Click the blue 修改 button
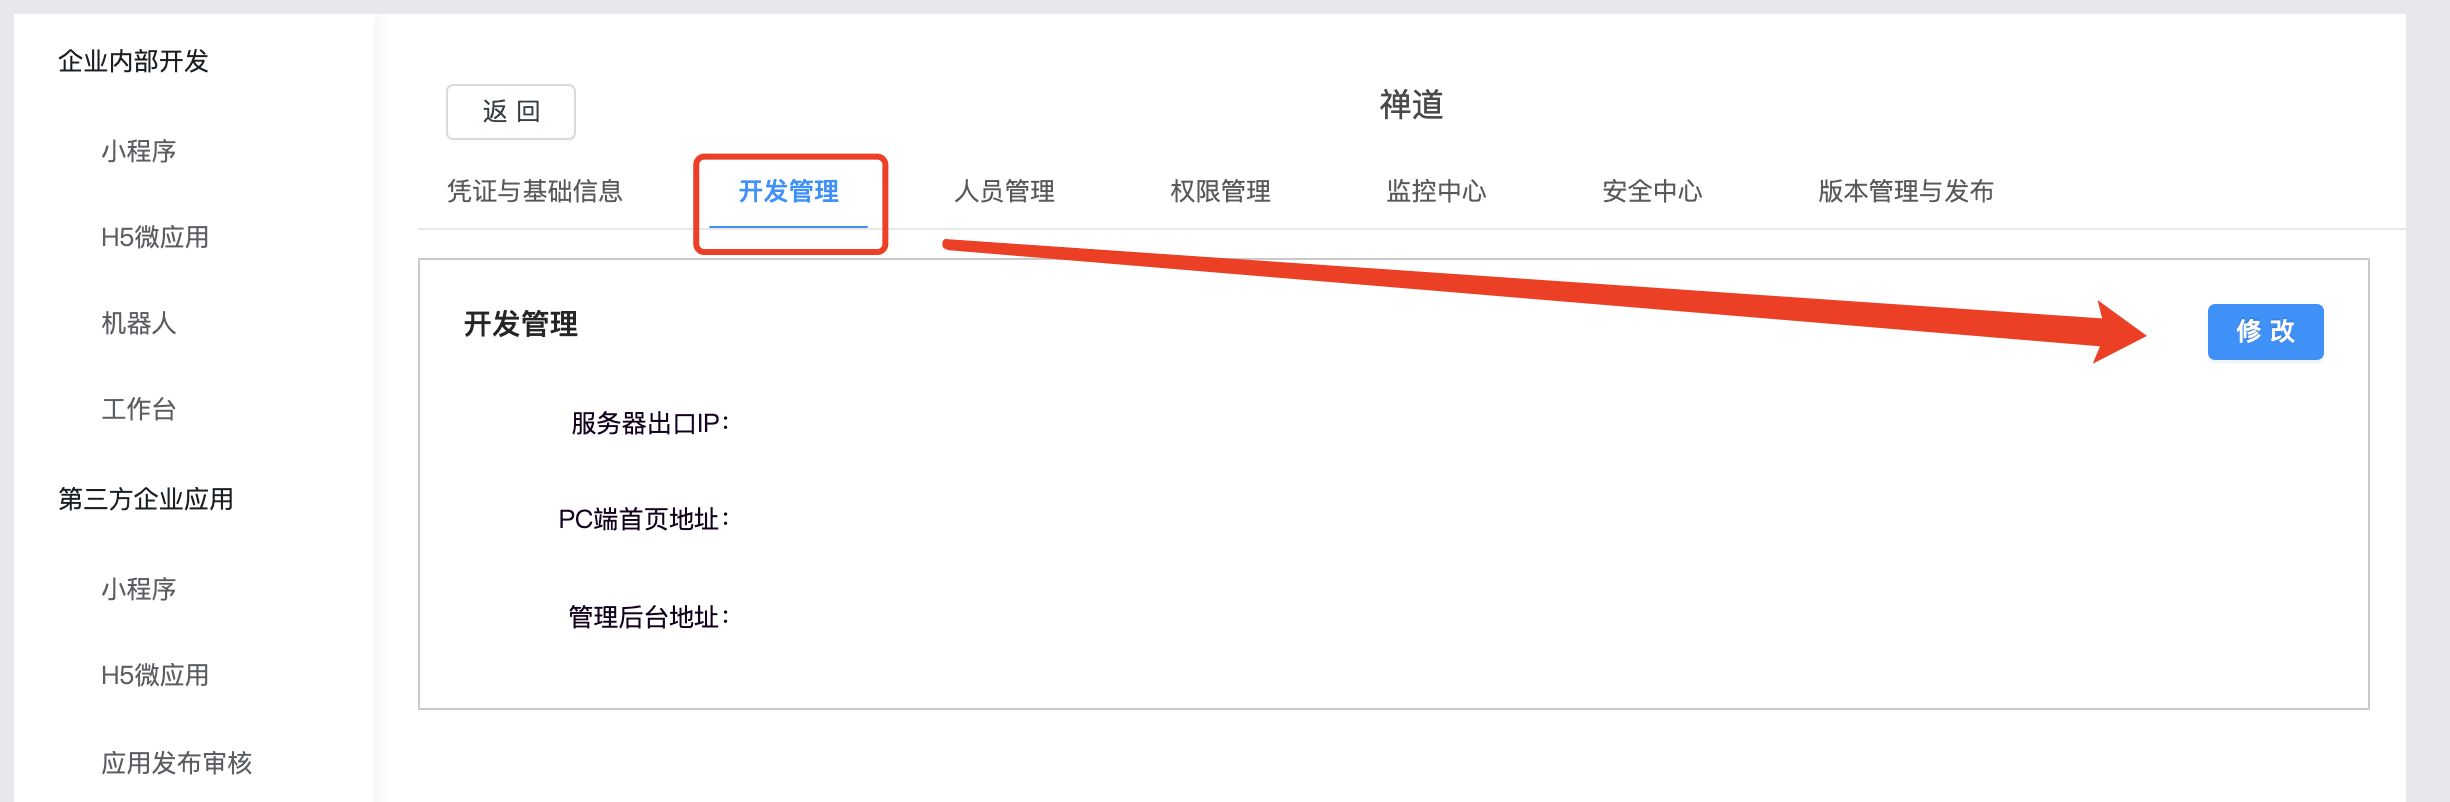This screenshot has height=802, width=2450. click(x=2265, y=332)
